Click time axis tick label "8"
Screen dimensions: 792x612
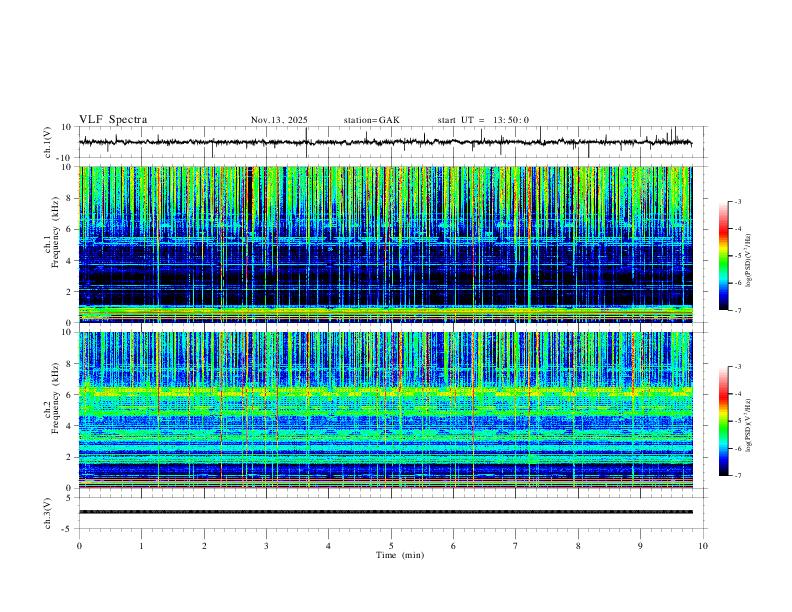pyautogui.click(x=578, y=546)
